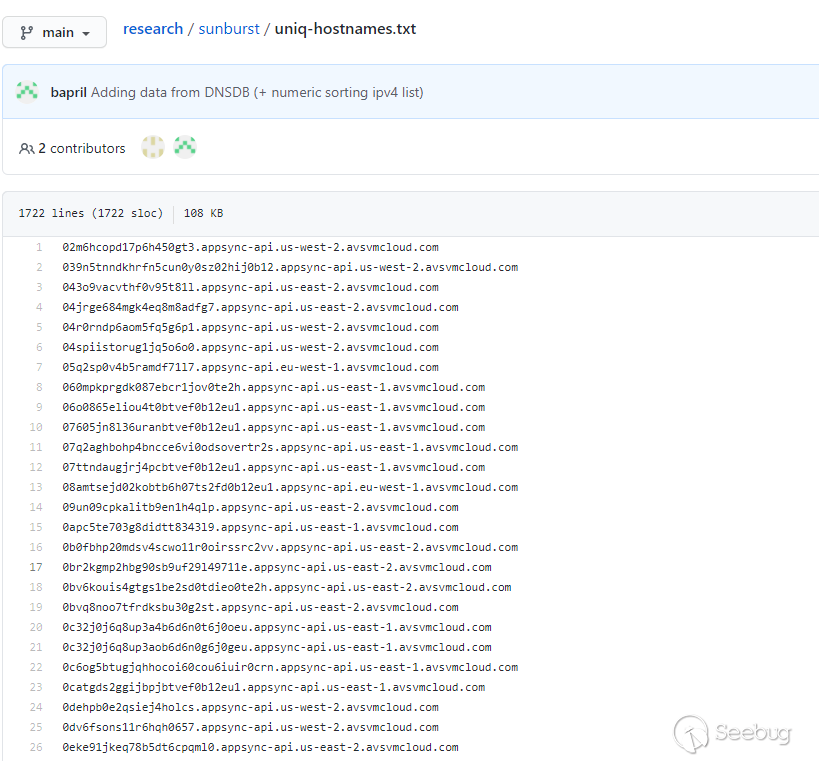This screenshot has width=819, height=761.
Task: Click the git branch icon
Action: click(x=27, y=33)
